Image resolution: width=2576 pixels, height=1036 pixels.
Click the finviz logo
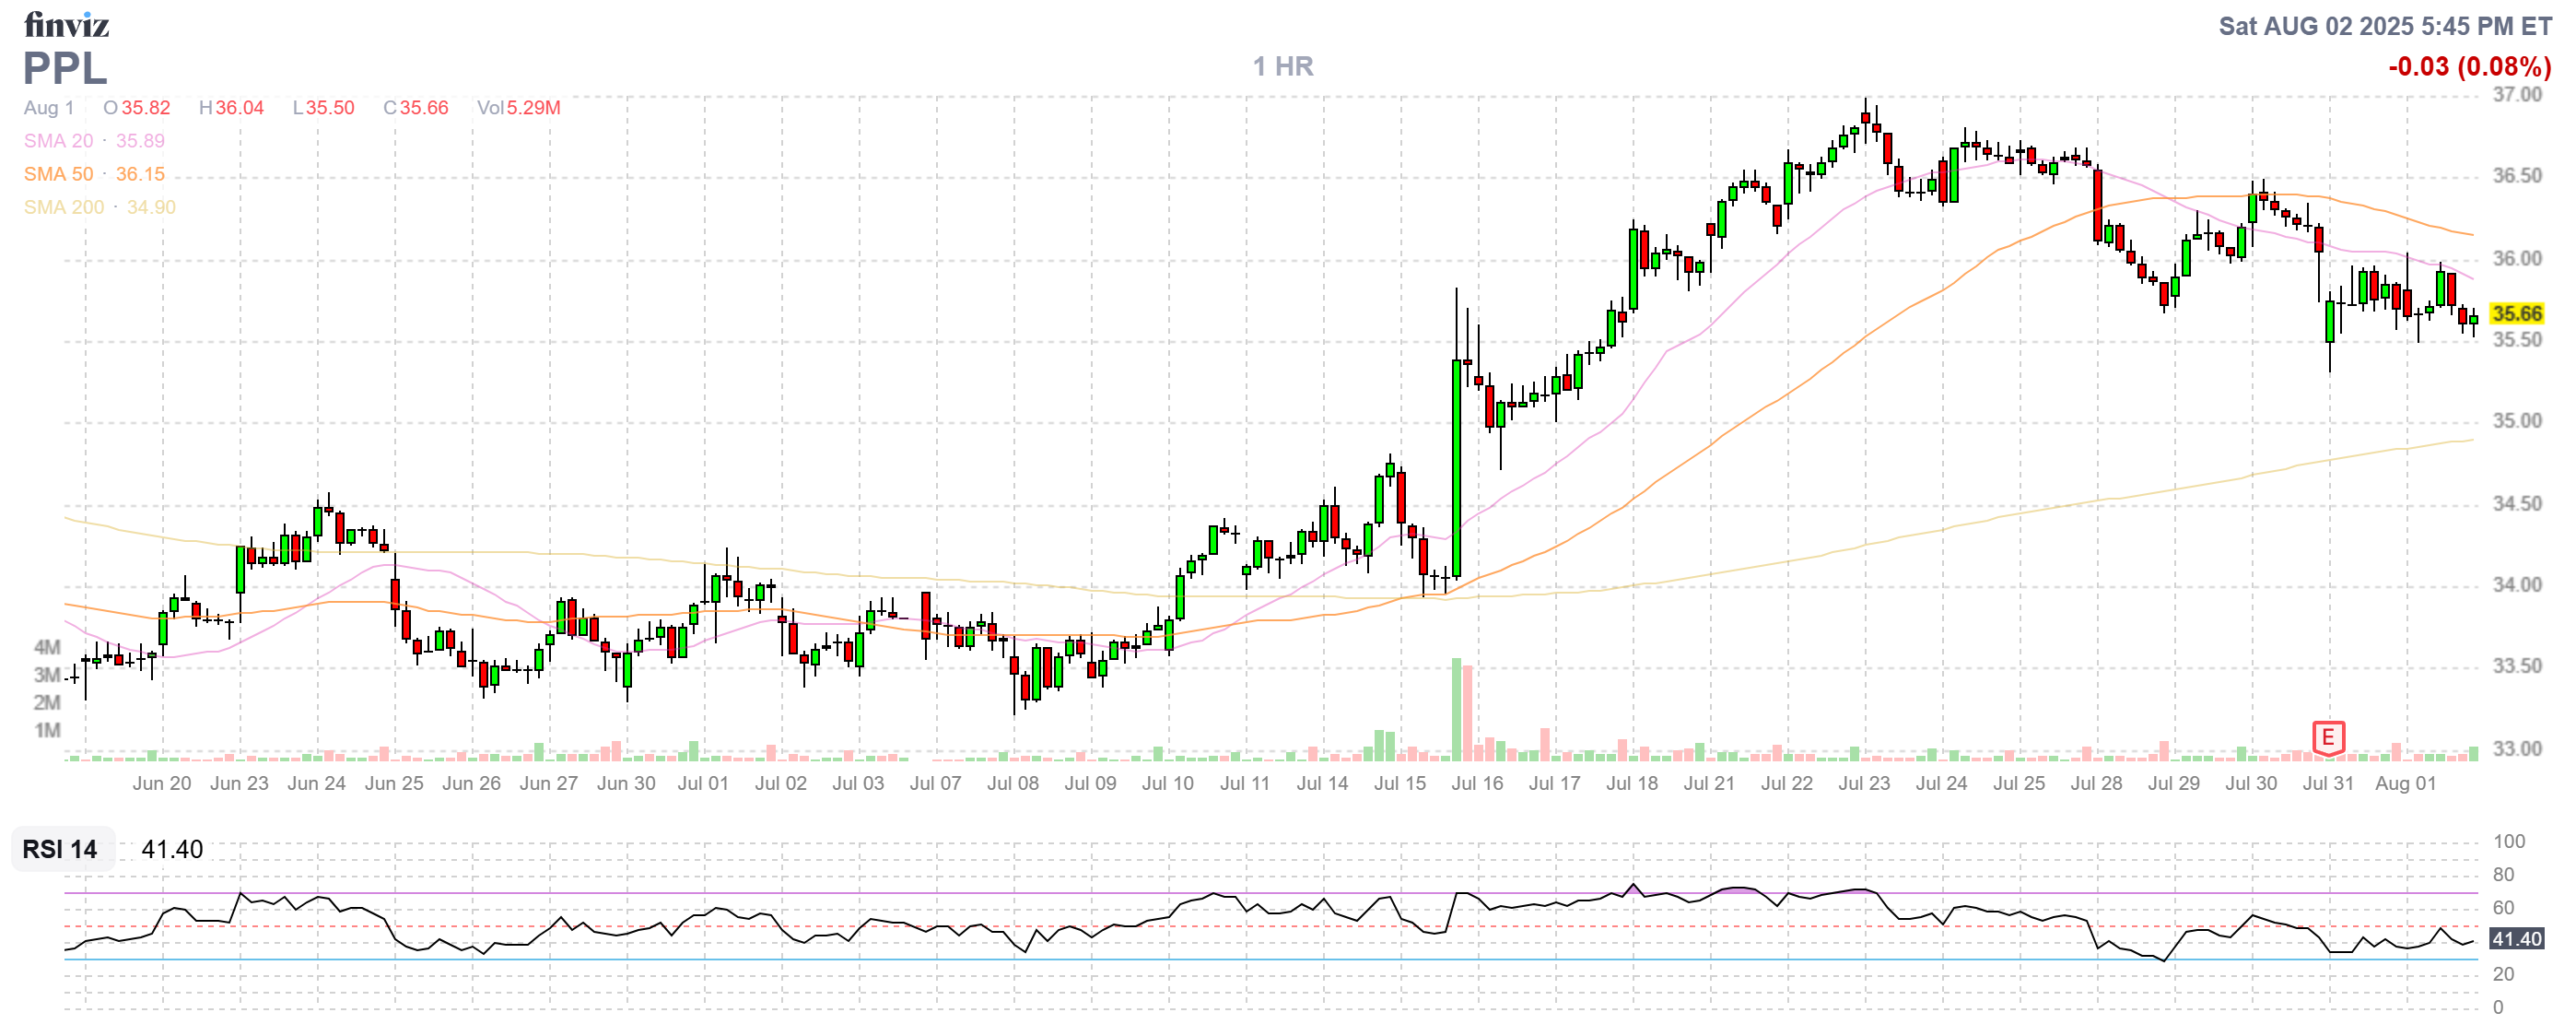66,24
